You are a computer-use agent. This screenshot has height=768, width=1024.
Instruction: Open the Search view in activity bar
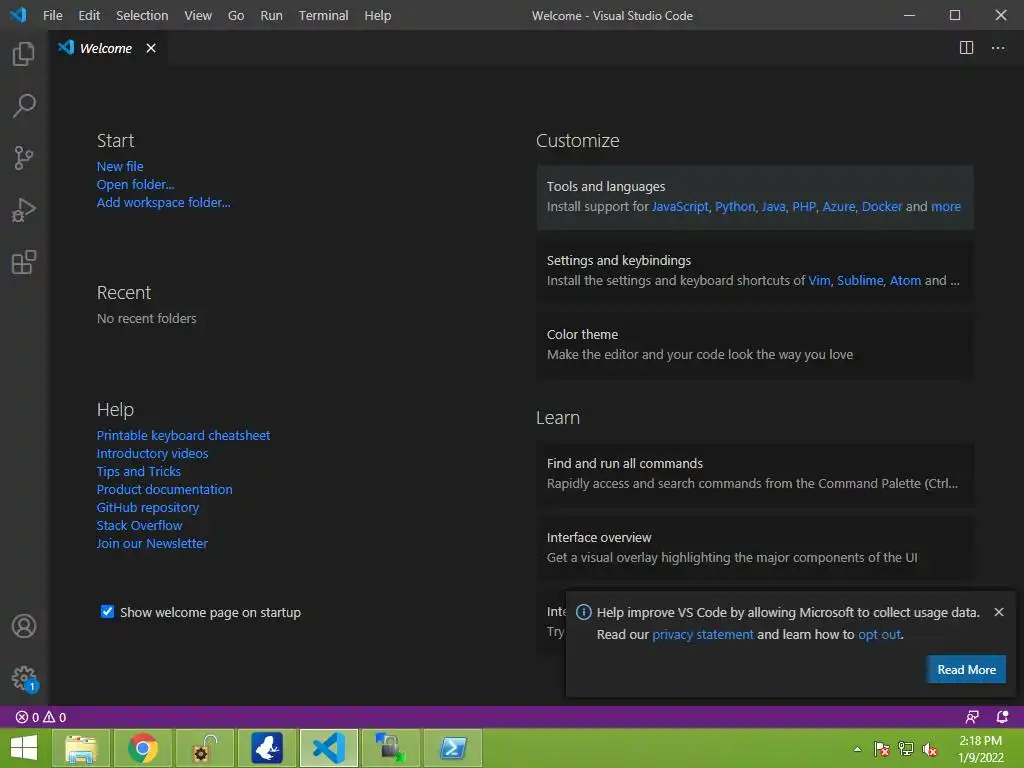pos(24,105)
